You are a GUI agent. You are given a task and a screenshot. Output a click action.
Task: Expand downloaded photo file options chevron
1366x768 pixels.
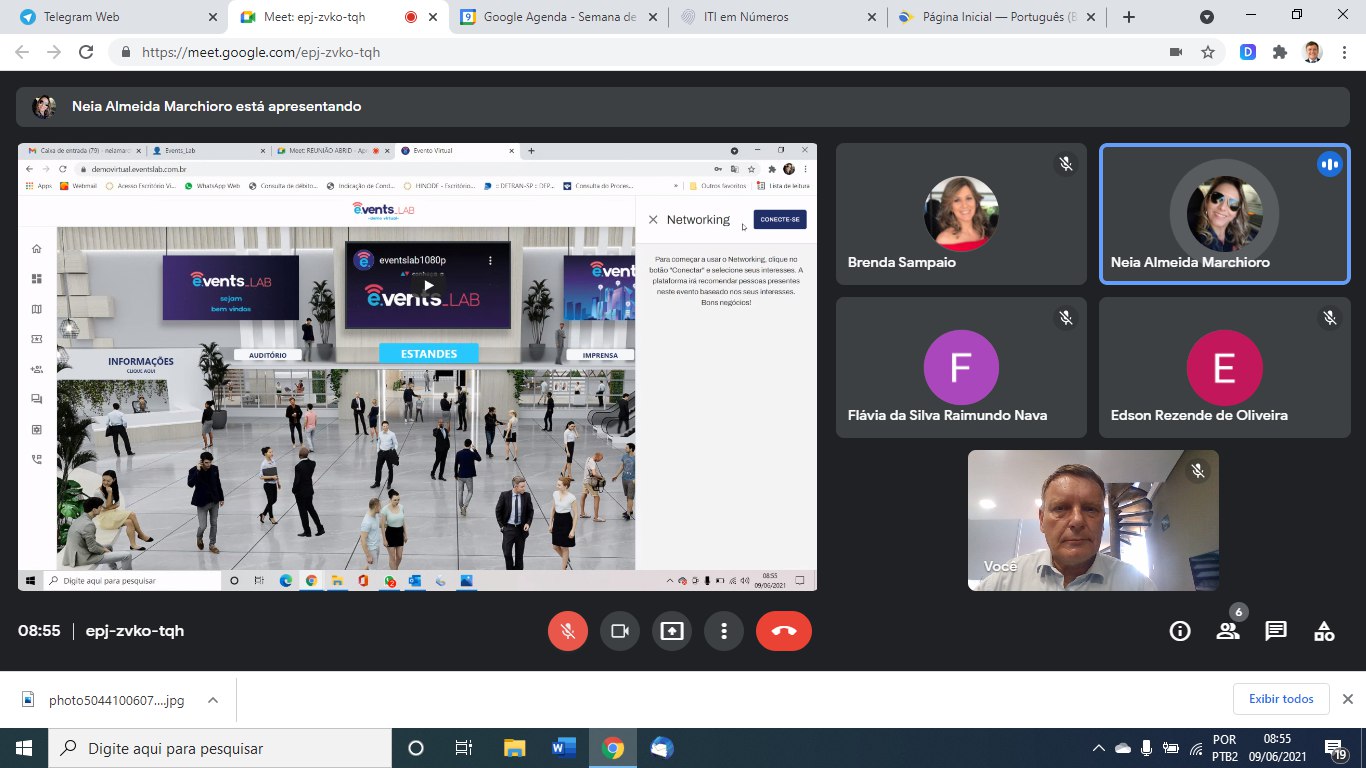coord(213,700)
